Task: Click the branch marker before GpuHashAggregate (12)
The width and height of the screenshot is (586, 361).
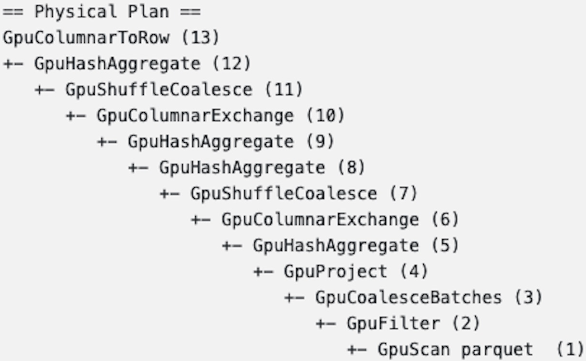Action: pyautogui.click(x=13, y=64)
